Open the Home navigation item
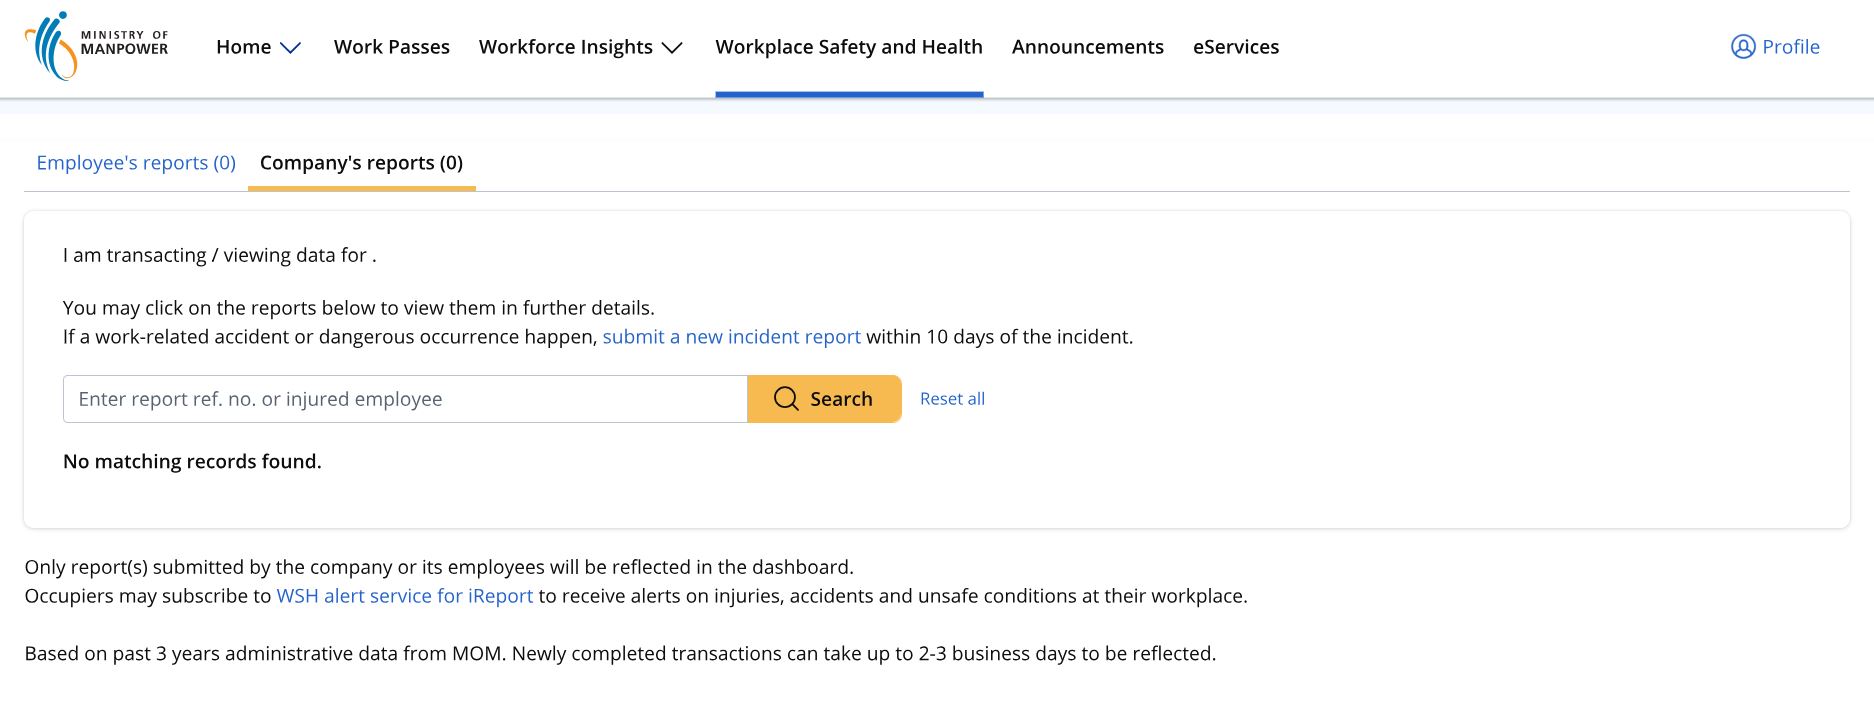 click(243, 47)
